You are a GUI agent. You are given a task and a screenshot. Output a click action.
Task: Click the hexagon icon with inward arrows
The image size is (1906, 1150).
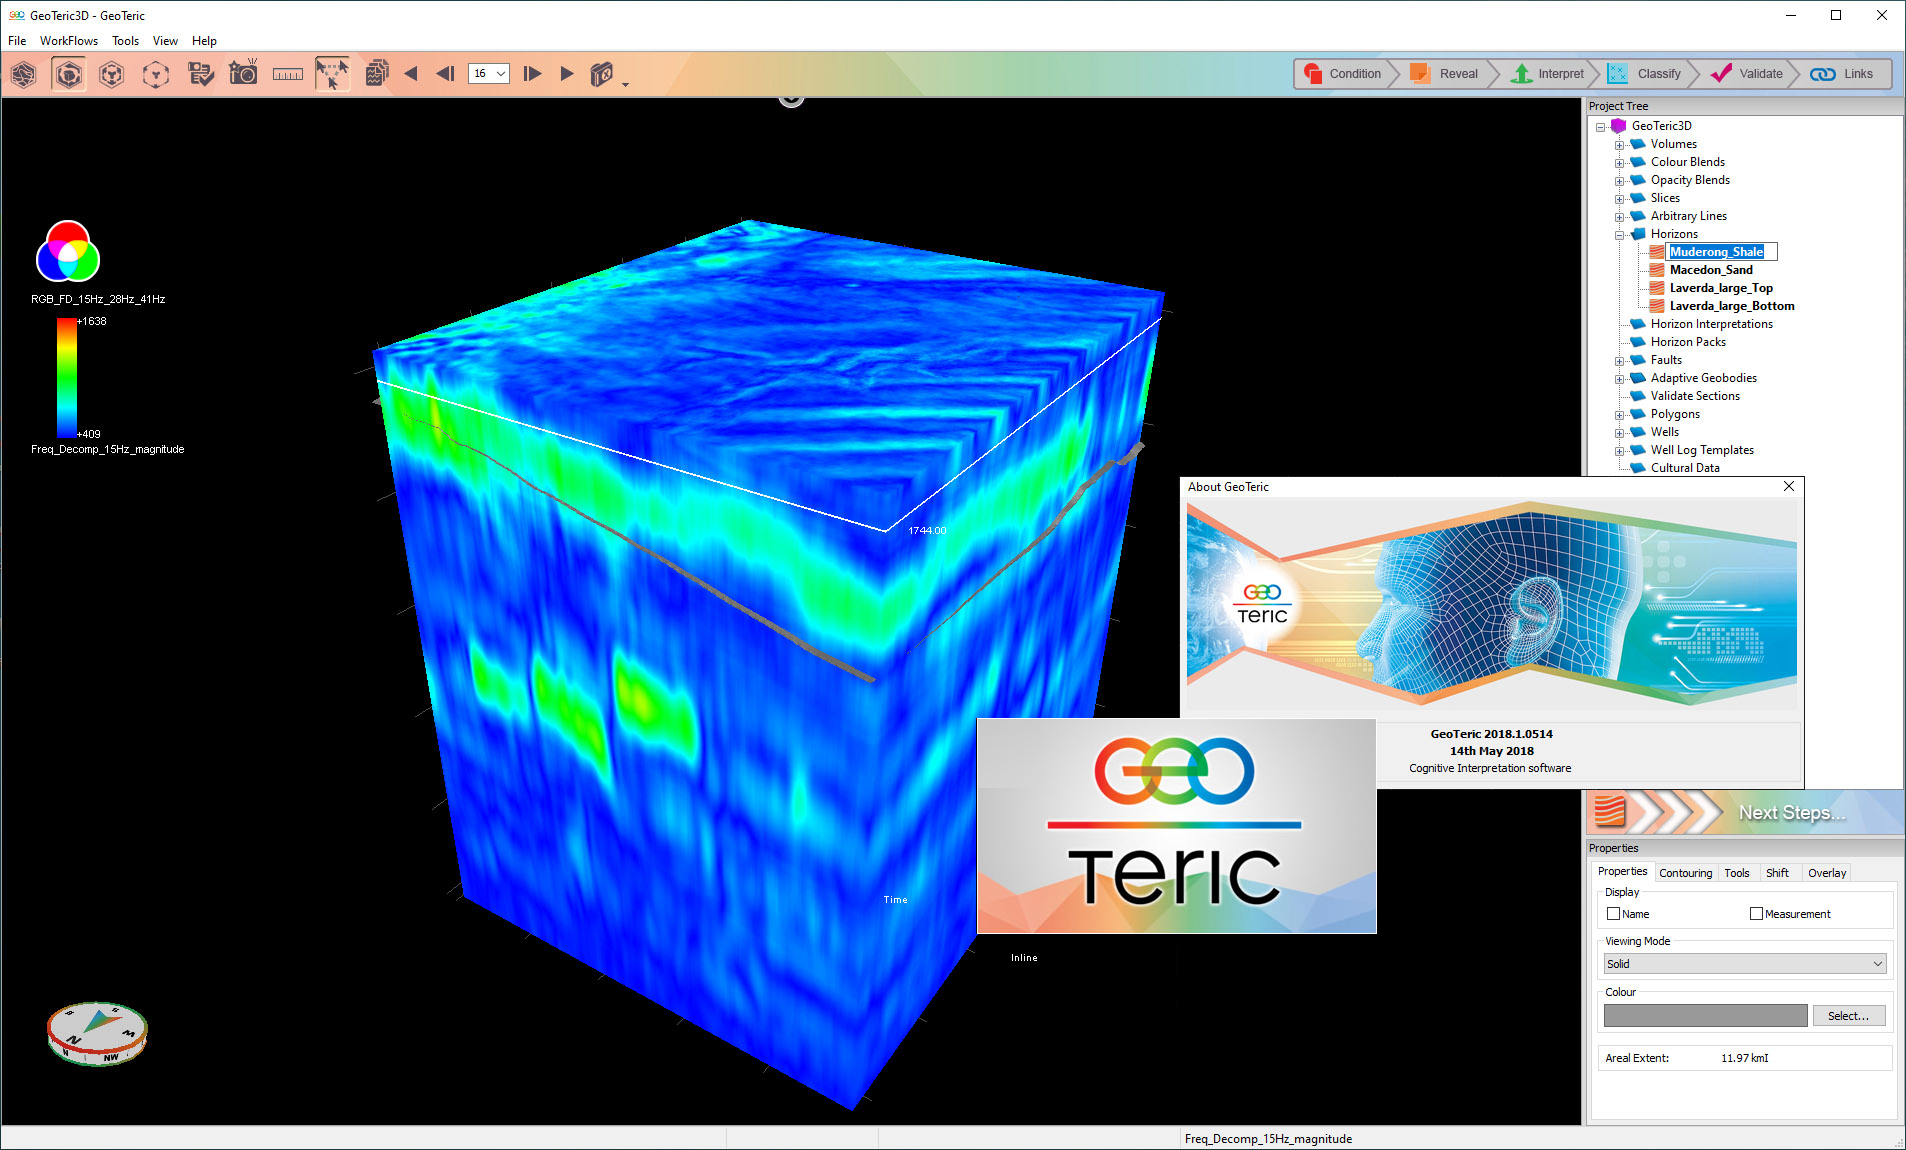112,74
